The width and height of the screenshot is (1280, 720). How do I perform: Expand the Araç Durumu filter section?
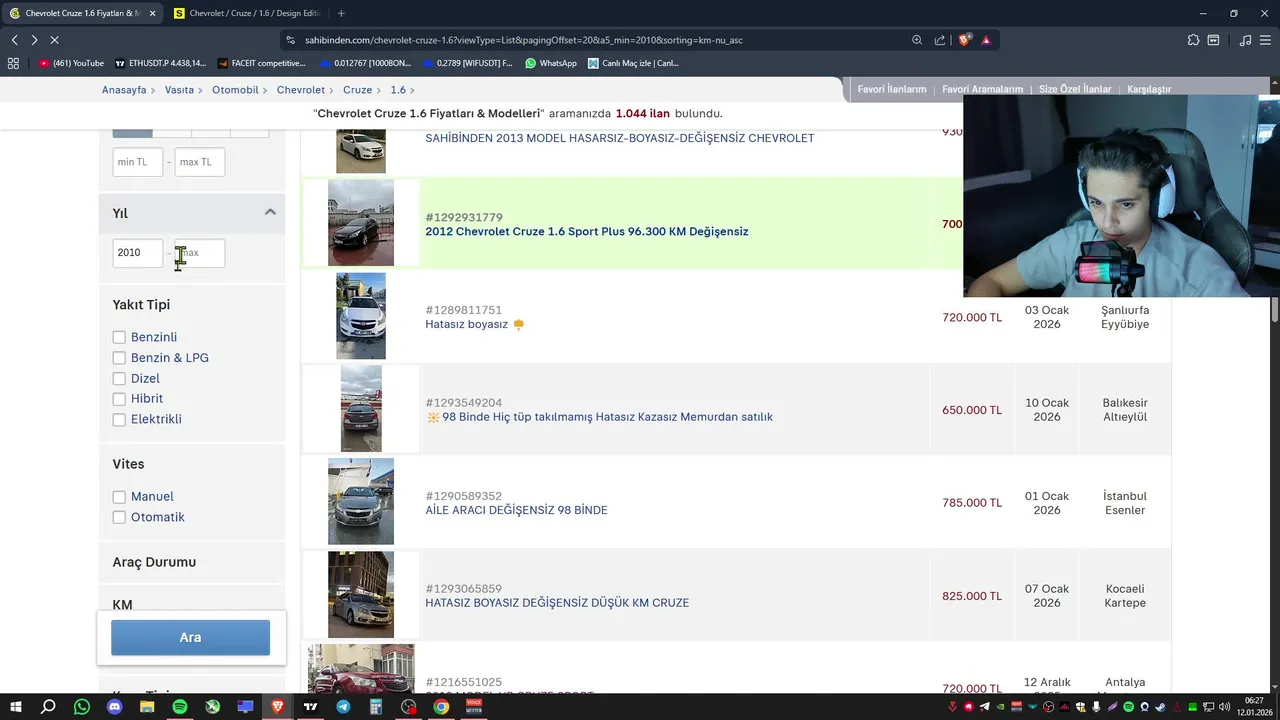tap(192, 562)
